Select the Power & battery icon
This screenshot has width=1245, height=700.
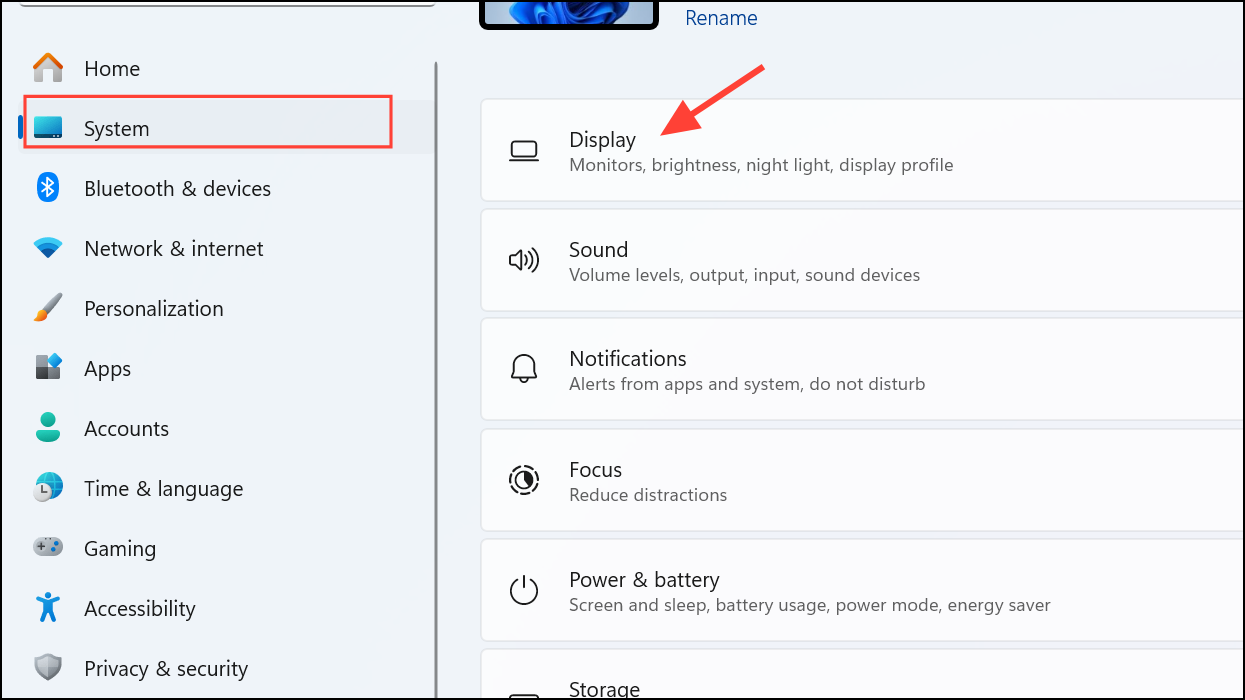coord(524,590)
